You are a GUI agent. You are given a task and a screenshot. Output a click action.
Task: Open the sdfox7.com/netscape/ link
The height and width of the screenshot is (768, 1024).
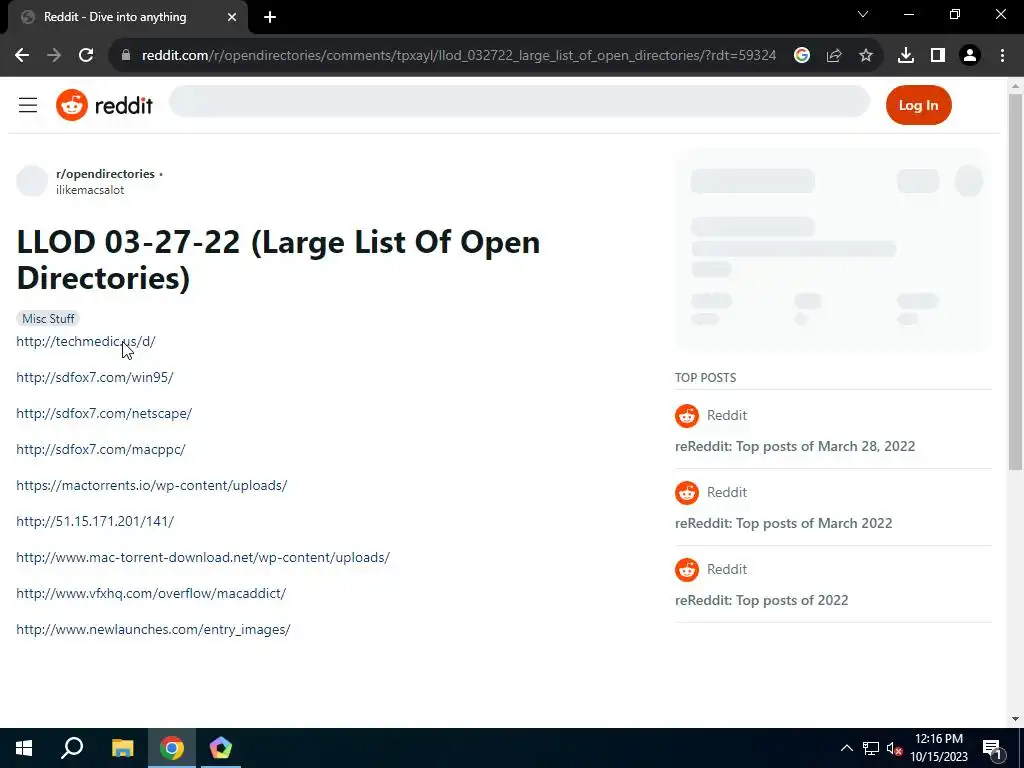104,413
